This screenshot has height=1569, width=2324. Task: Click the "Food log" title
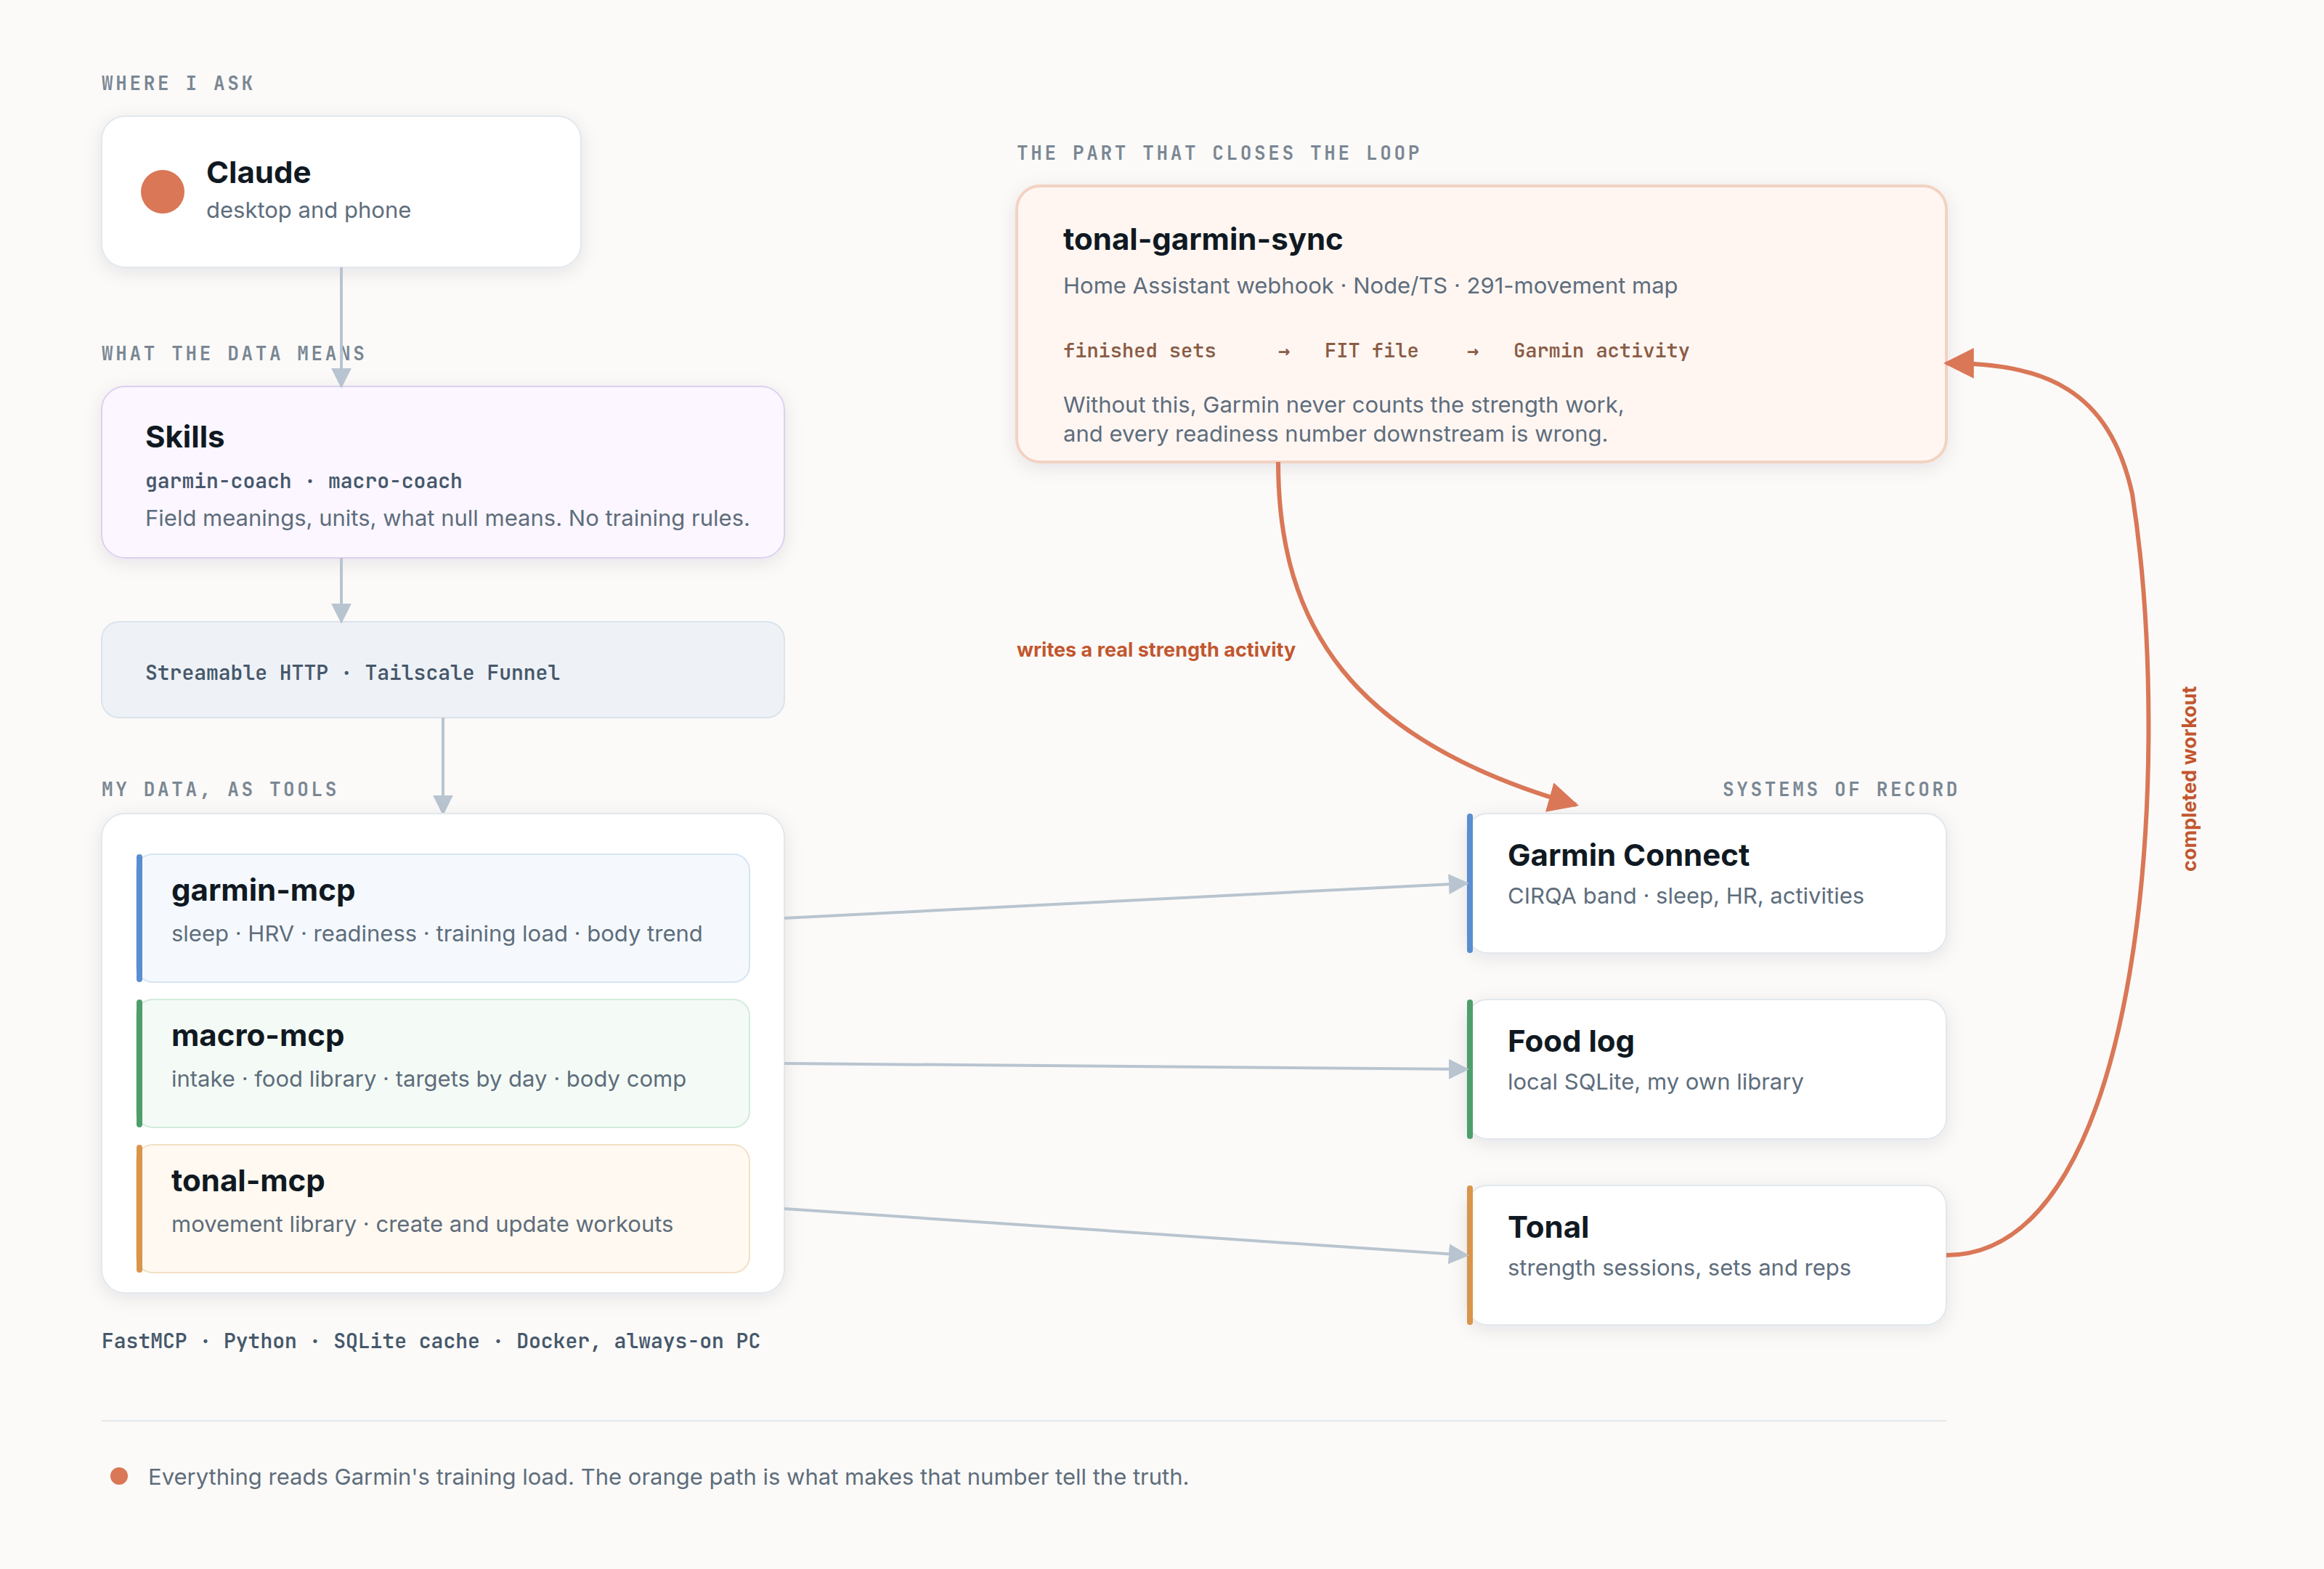point(1570,1041)
